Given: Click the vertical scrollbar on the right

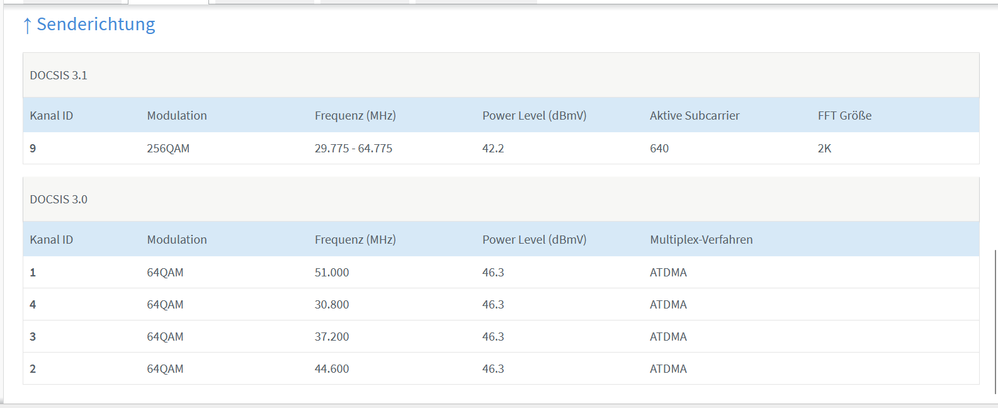Looking at the screenshot, I should (991, 320).
